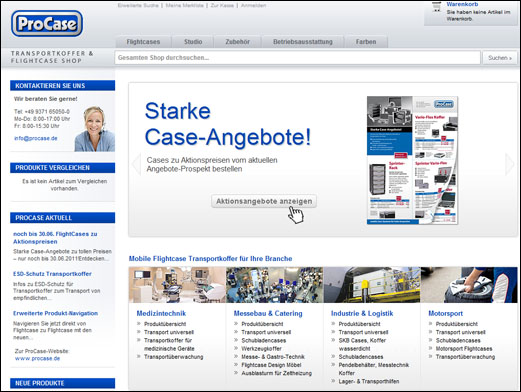Click the shop search input field
This screenshot has height=392, width=521.
coord(297,58)
